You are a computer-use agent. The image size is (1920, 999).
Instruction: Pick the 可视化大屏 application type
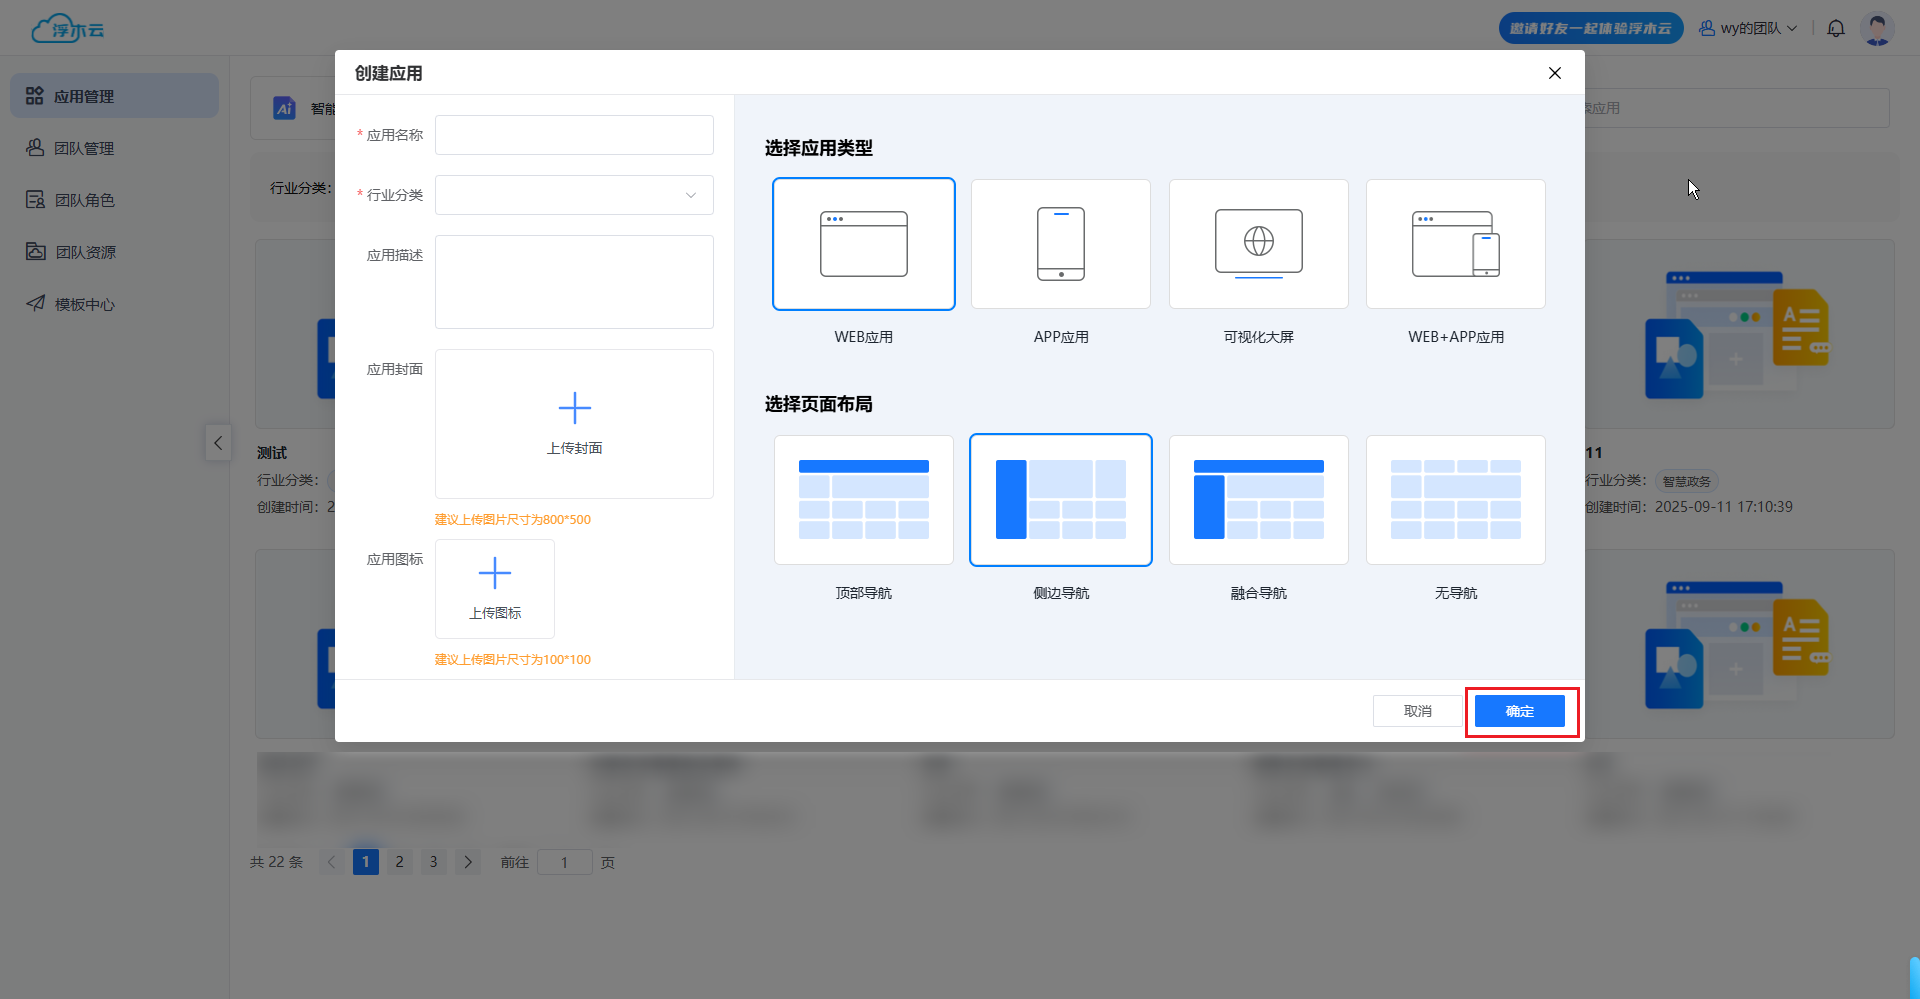click(1258, 244)
